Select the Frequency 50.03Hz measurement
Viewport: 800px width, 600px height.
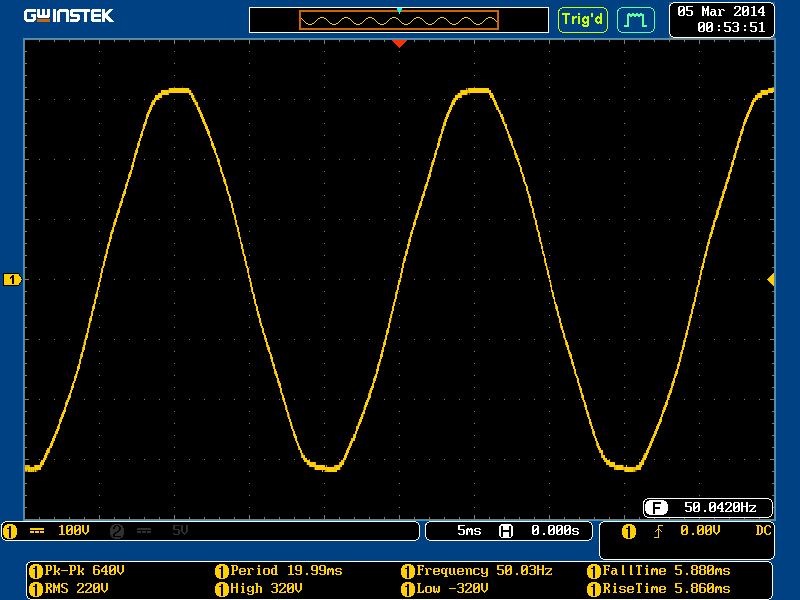pos(477,571)
